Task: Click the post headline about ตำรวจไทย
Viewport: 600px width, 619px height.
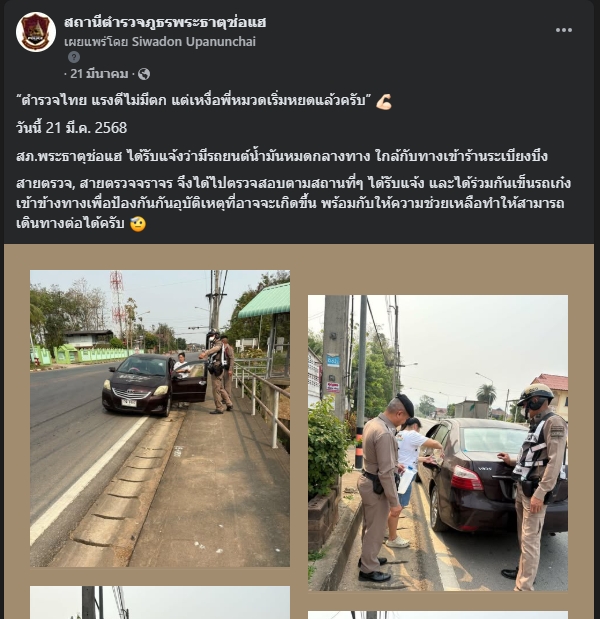Action: click(194, 101)
